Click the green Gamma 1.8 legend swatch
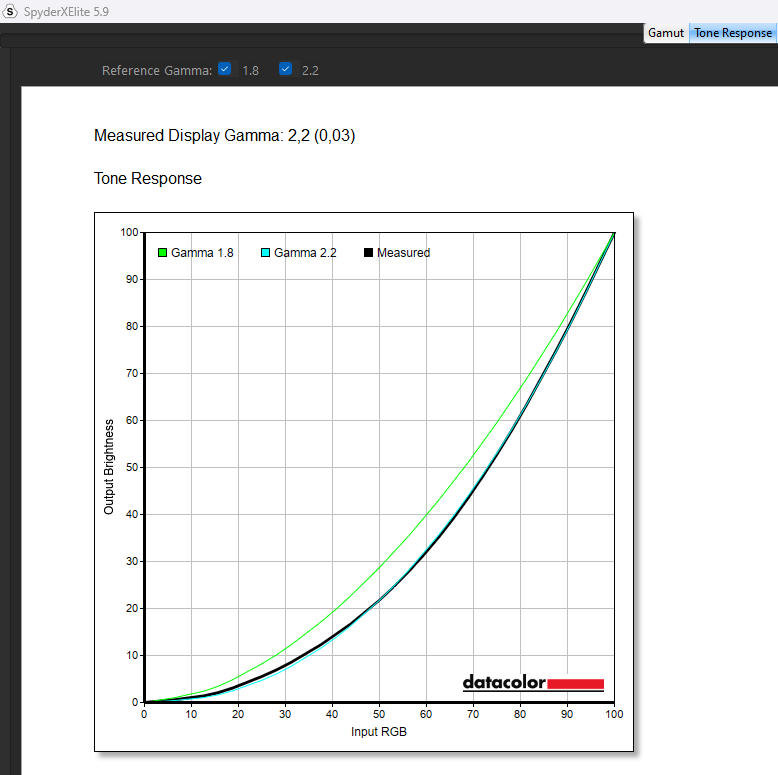 (x=162, y=253)
